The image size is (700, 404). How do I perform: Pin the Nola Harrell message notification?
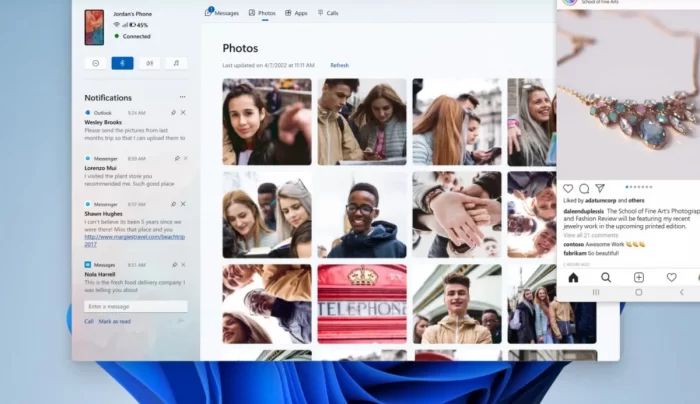(174, 265)
